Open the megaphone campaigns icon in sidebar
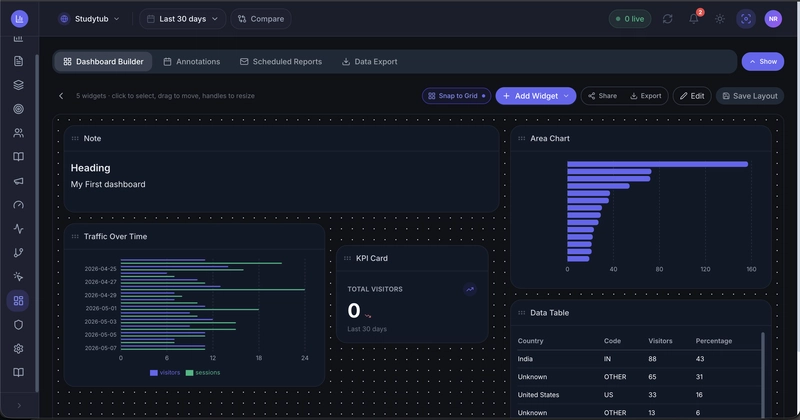The width and height of the screenshot is (800, 420). [18, 181]
